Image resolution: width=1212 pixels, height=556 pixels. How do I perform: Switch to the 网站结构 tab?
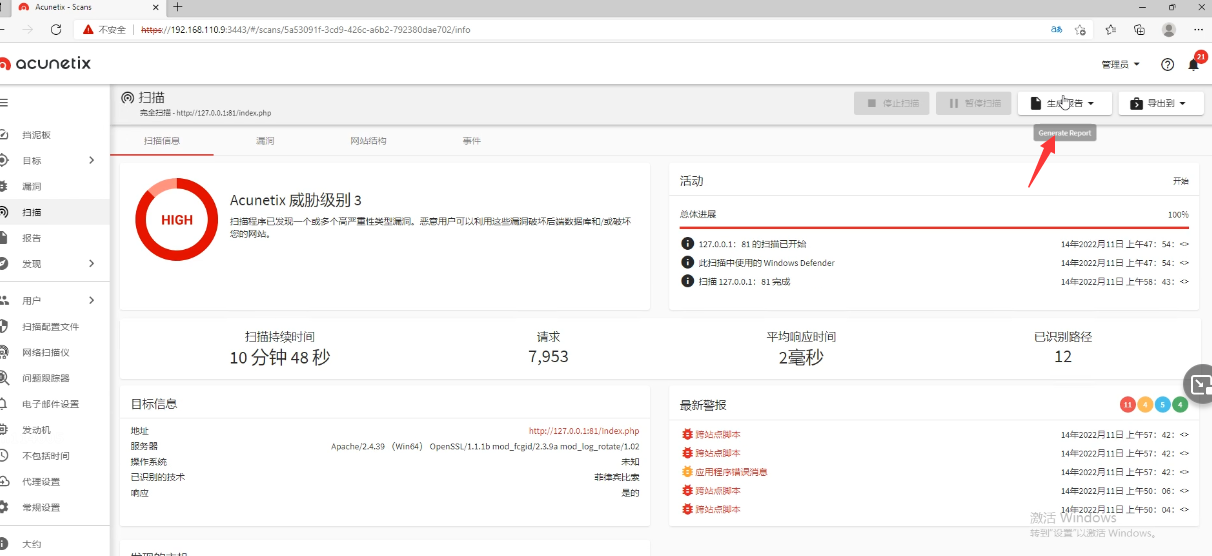[x=368, y=141]
